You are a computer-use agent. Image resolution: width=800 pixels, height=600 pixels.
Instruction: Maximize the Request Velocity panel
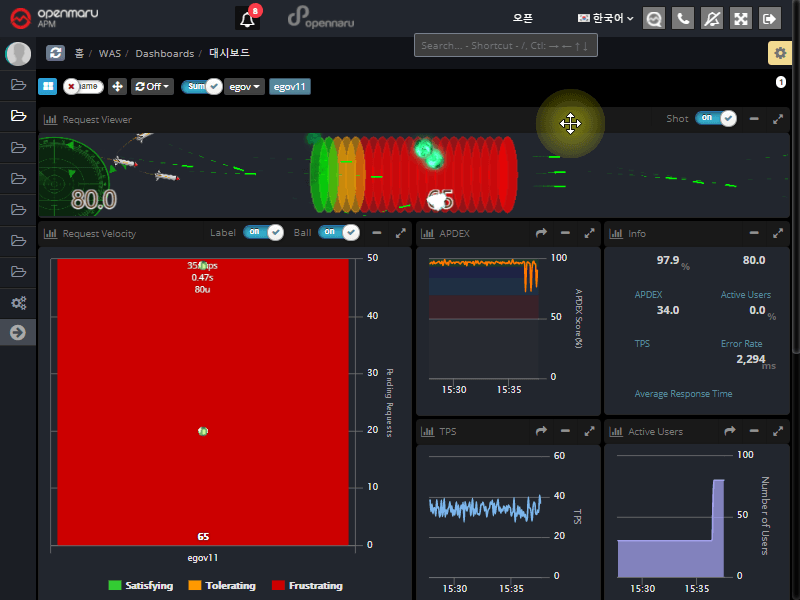(401, 233)
